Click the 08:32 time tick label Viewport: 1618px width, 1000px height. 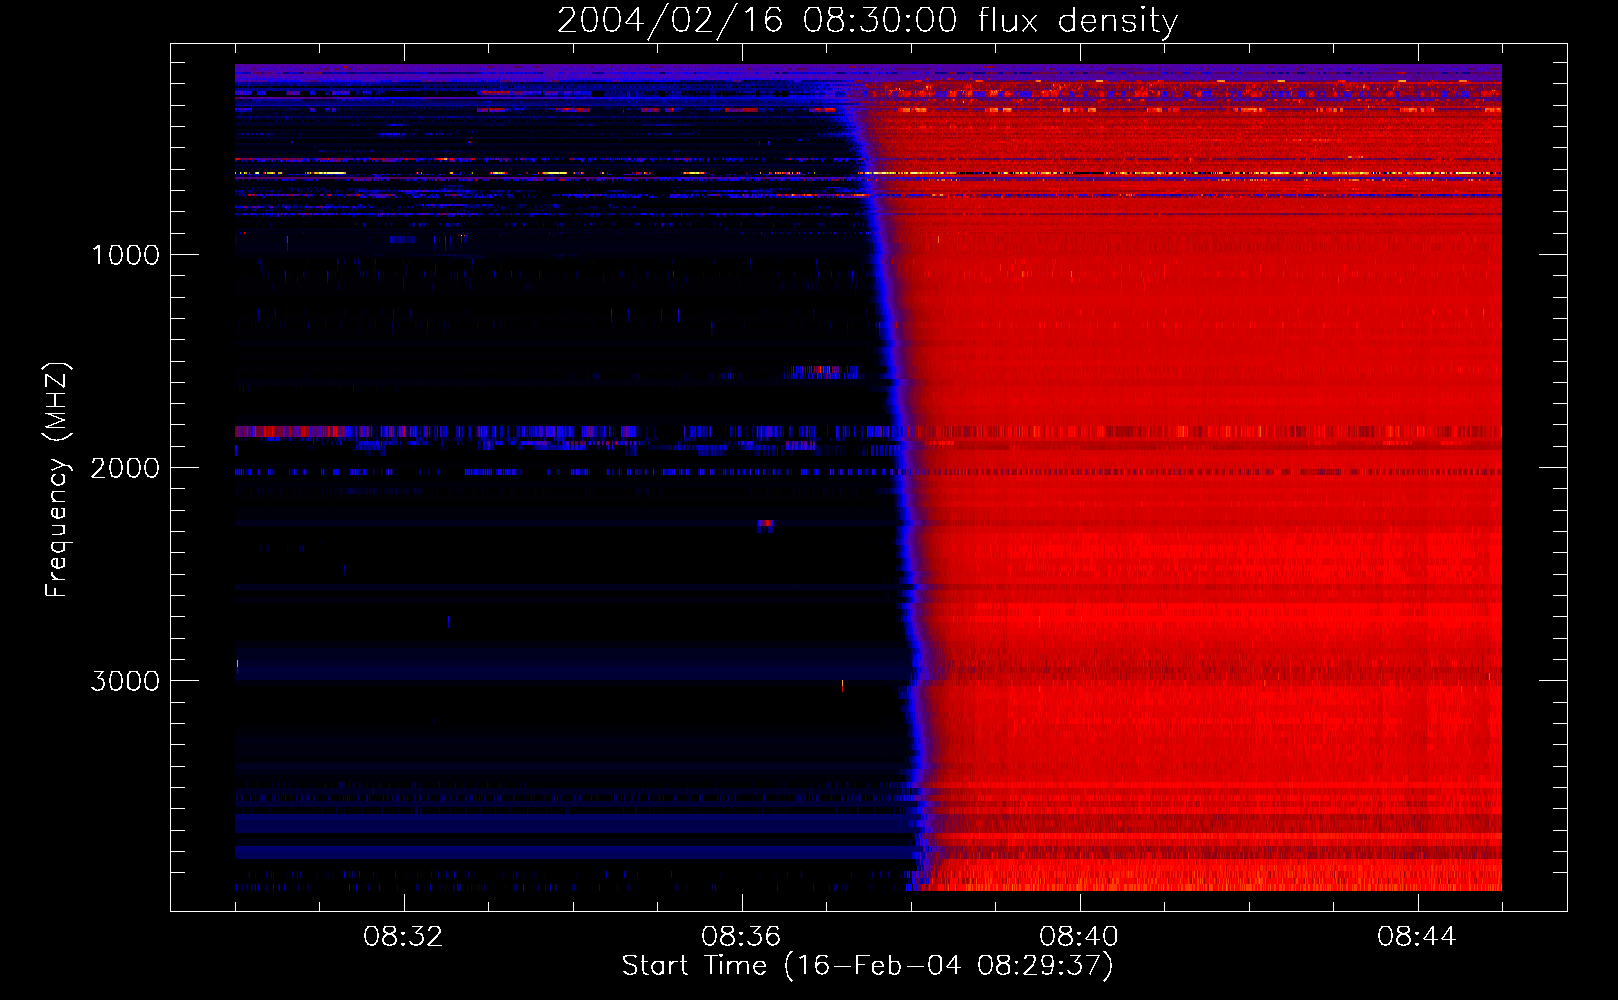(x=403, y=937)
